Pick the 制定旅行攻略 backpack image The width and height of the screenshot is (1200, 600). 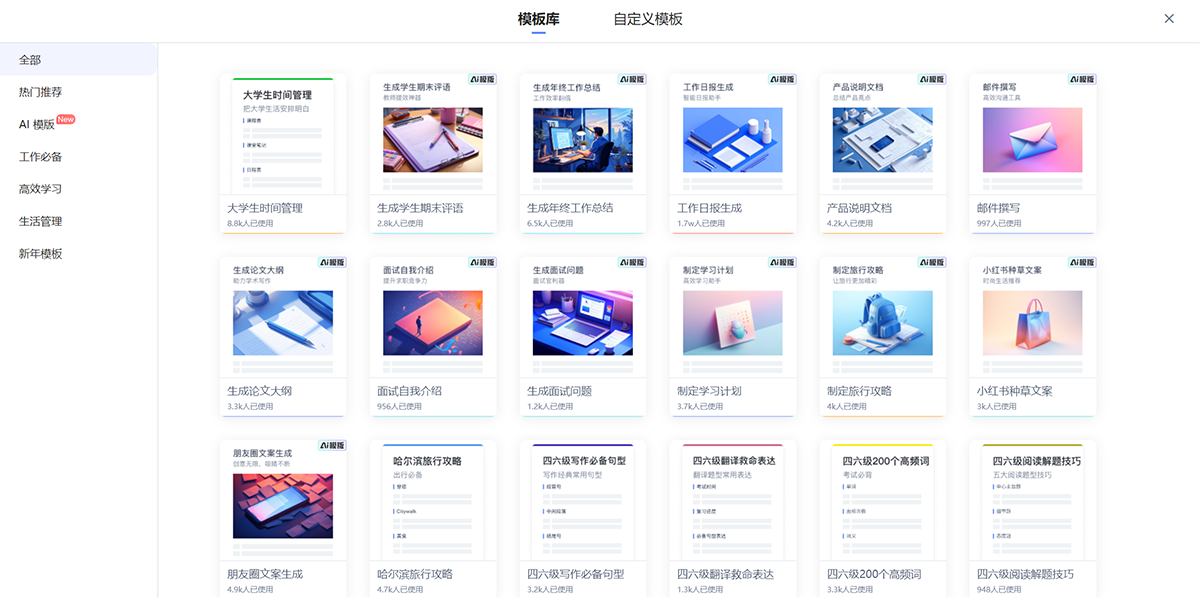[x=882, y=323]
